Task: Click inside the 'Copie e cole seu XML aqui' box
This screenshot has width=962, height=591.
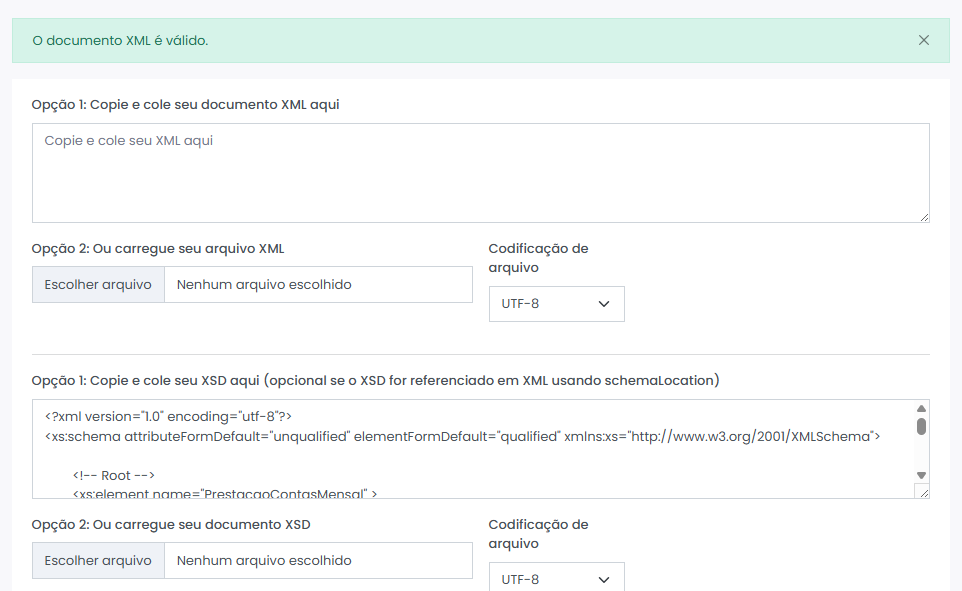Action: pyautogui.click(x=480, y=170)
